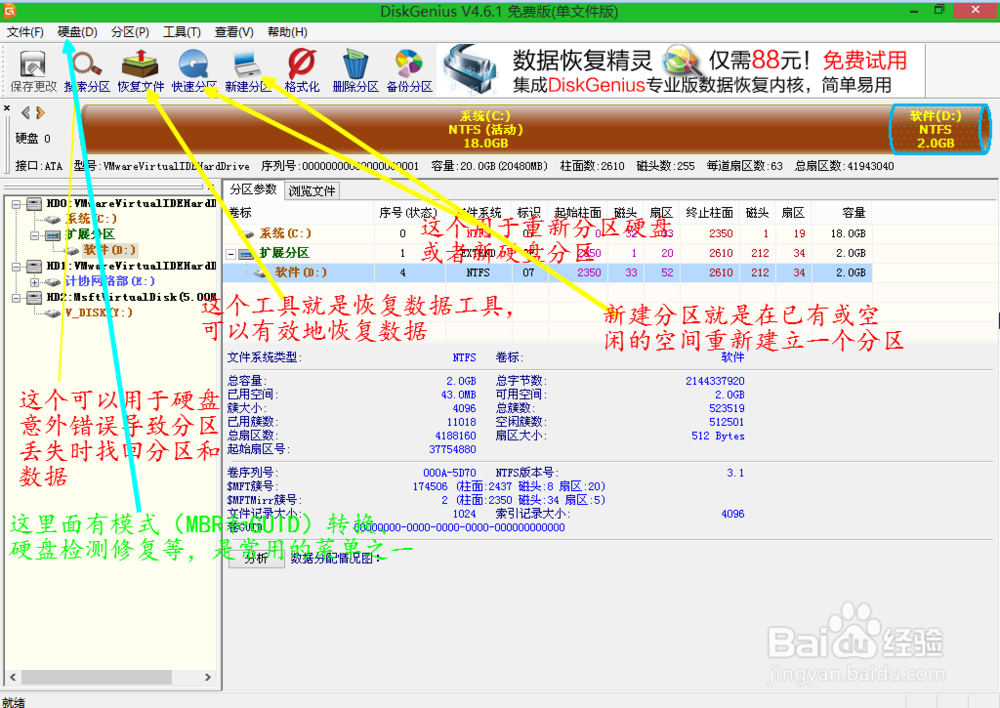Click the 起始柱面 column header

click(578, 213)
